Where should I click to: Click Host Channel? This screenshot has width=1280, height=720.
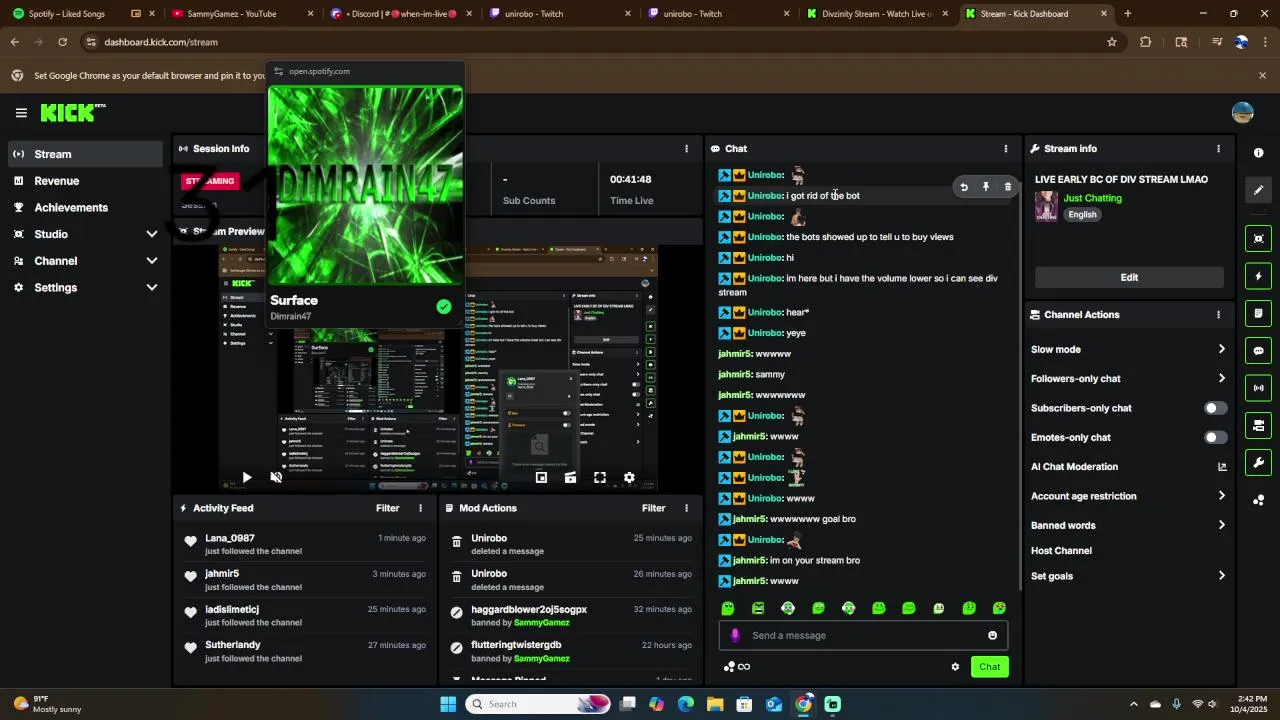(1061, 551)
